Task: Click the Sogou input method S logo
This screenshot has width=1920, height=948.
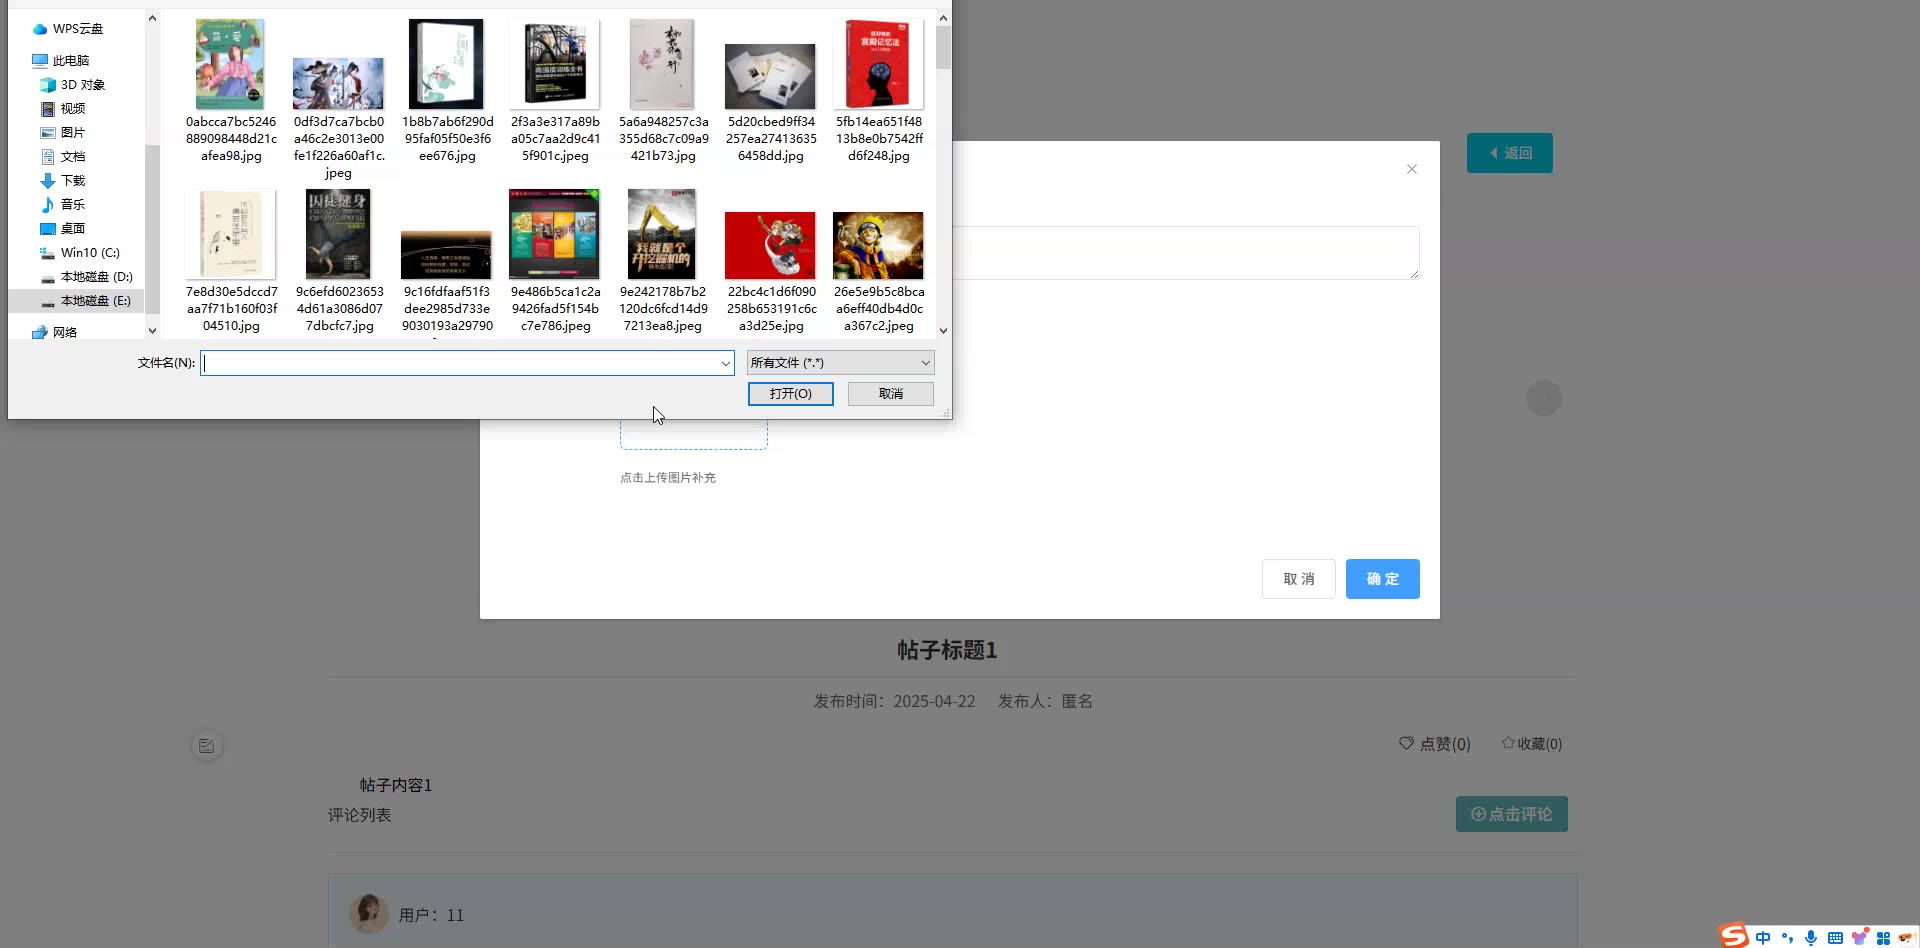Action: (x=1734, y=936)
